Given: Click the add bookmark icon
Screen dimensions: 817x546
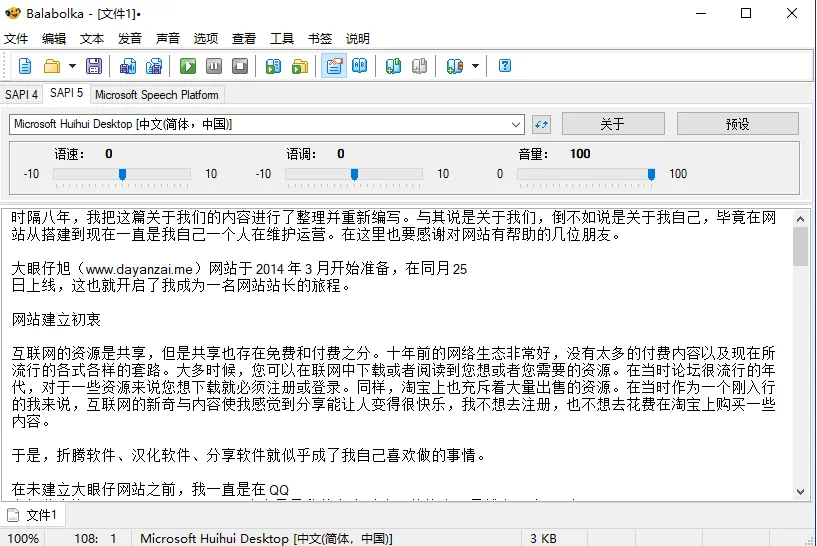Looking at the screenshot, I should 393,66.
